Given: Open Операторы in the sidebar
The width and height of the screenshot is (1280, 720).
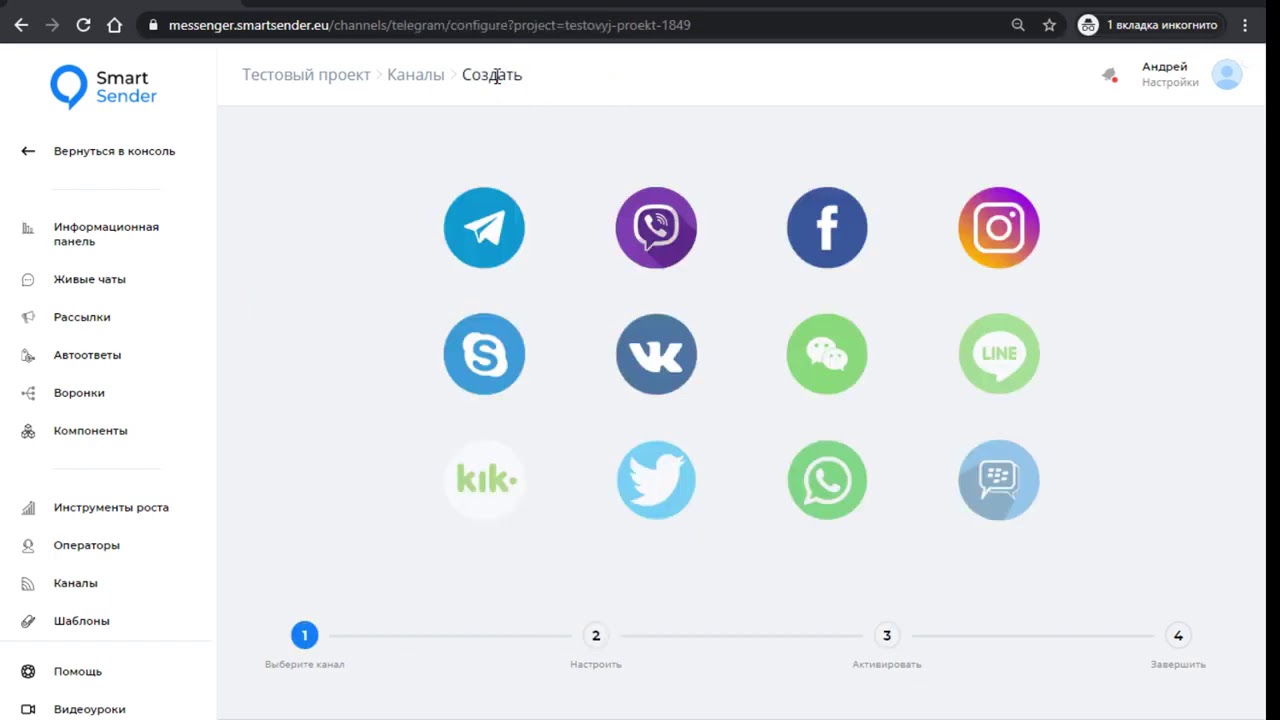Looking at the screenshot, I should [71, 545].
